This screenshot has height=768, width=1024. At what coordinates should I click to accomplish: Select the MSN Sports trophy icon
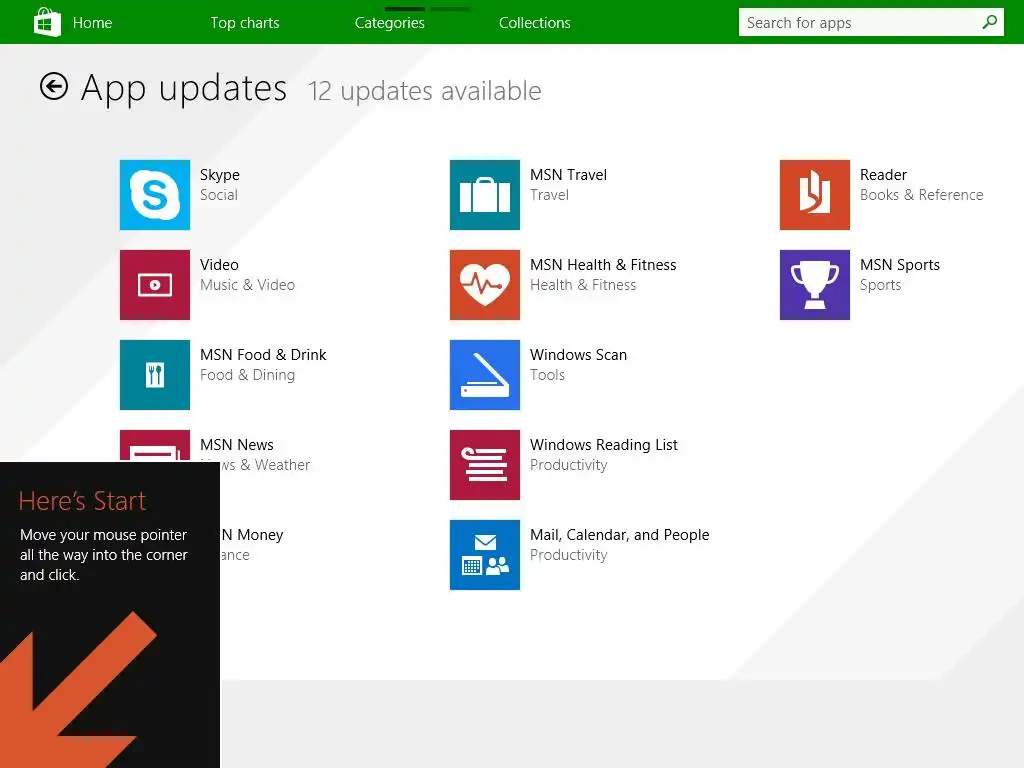(814, 285)
